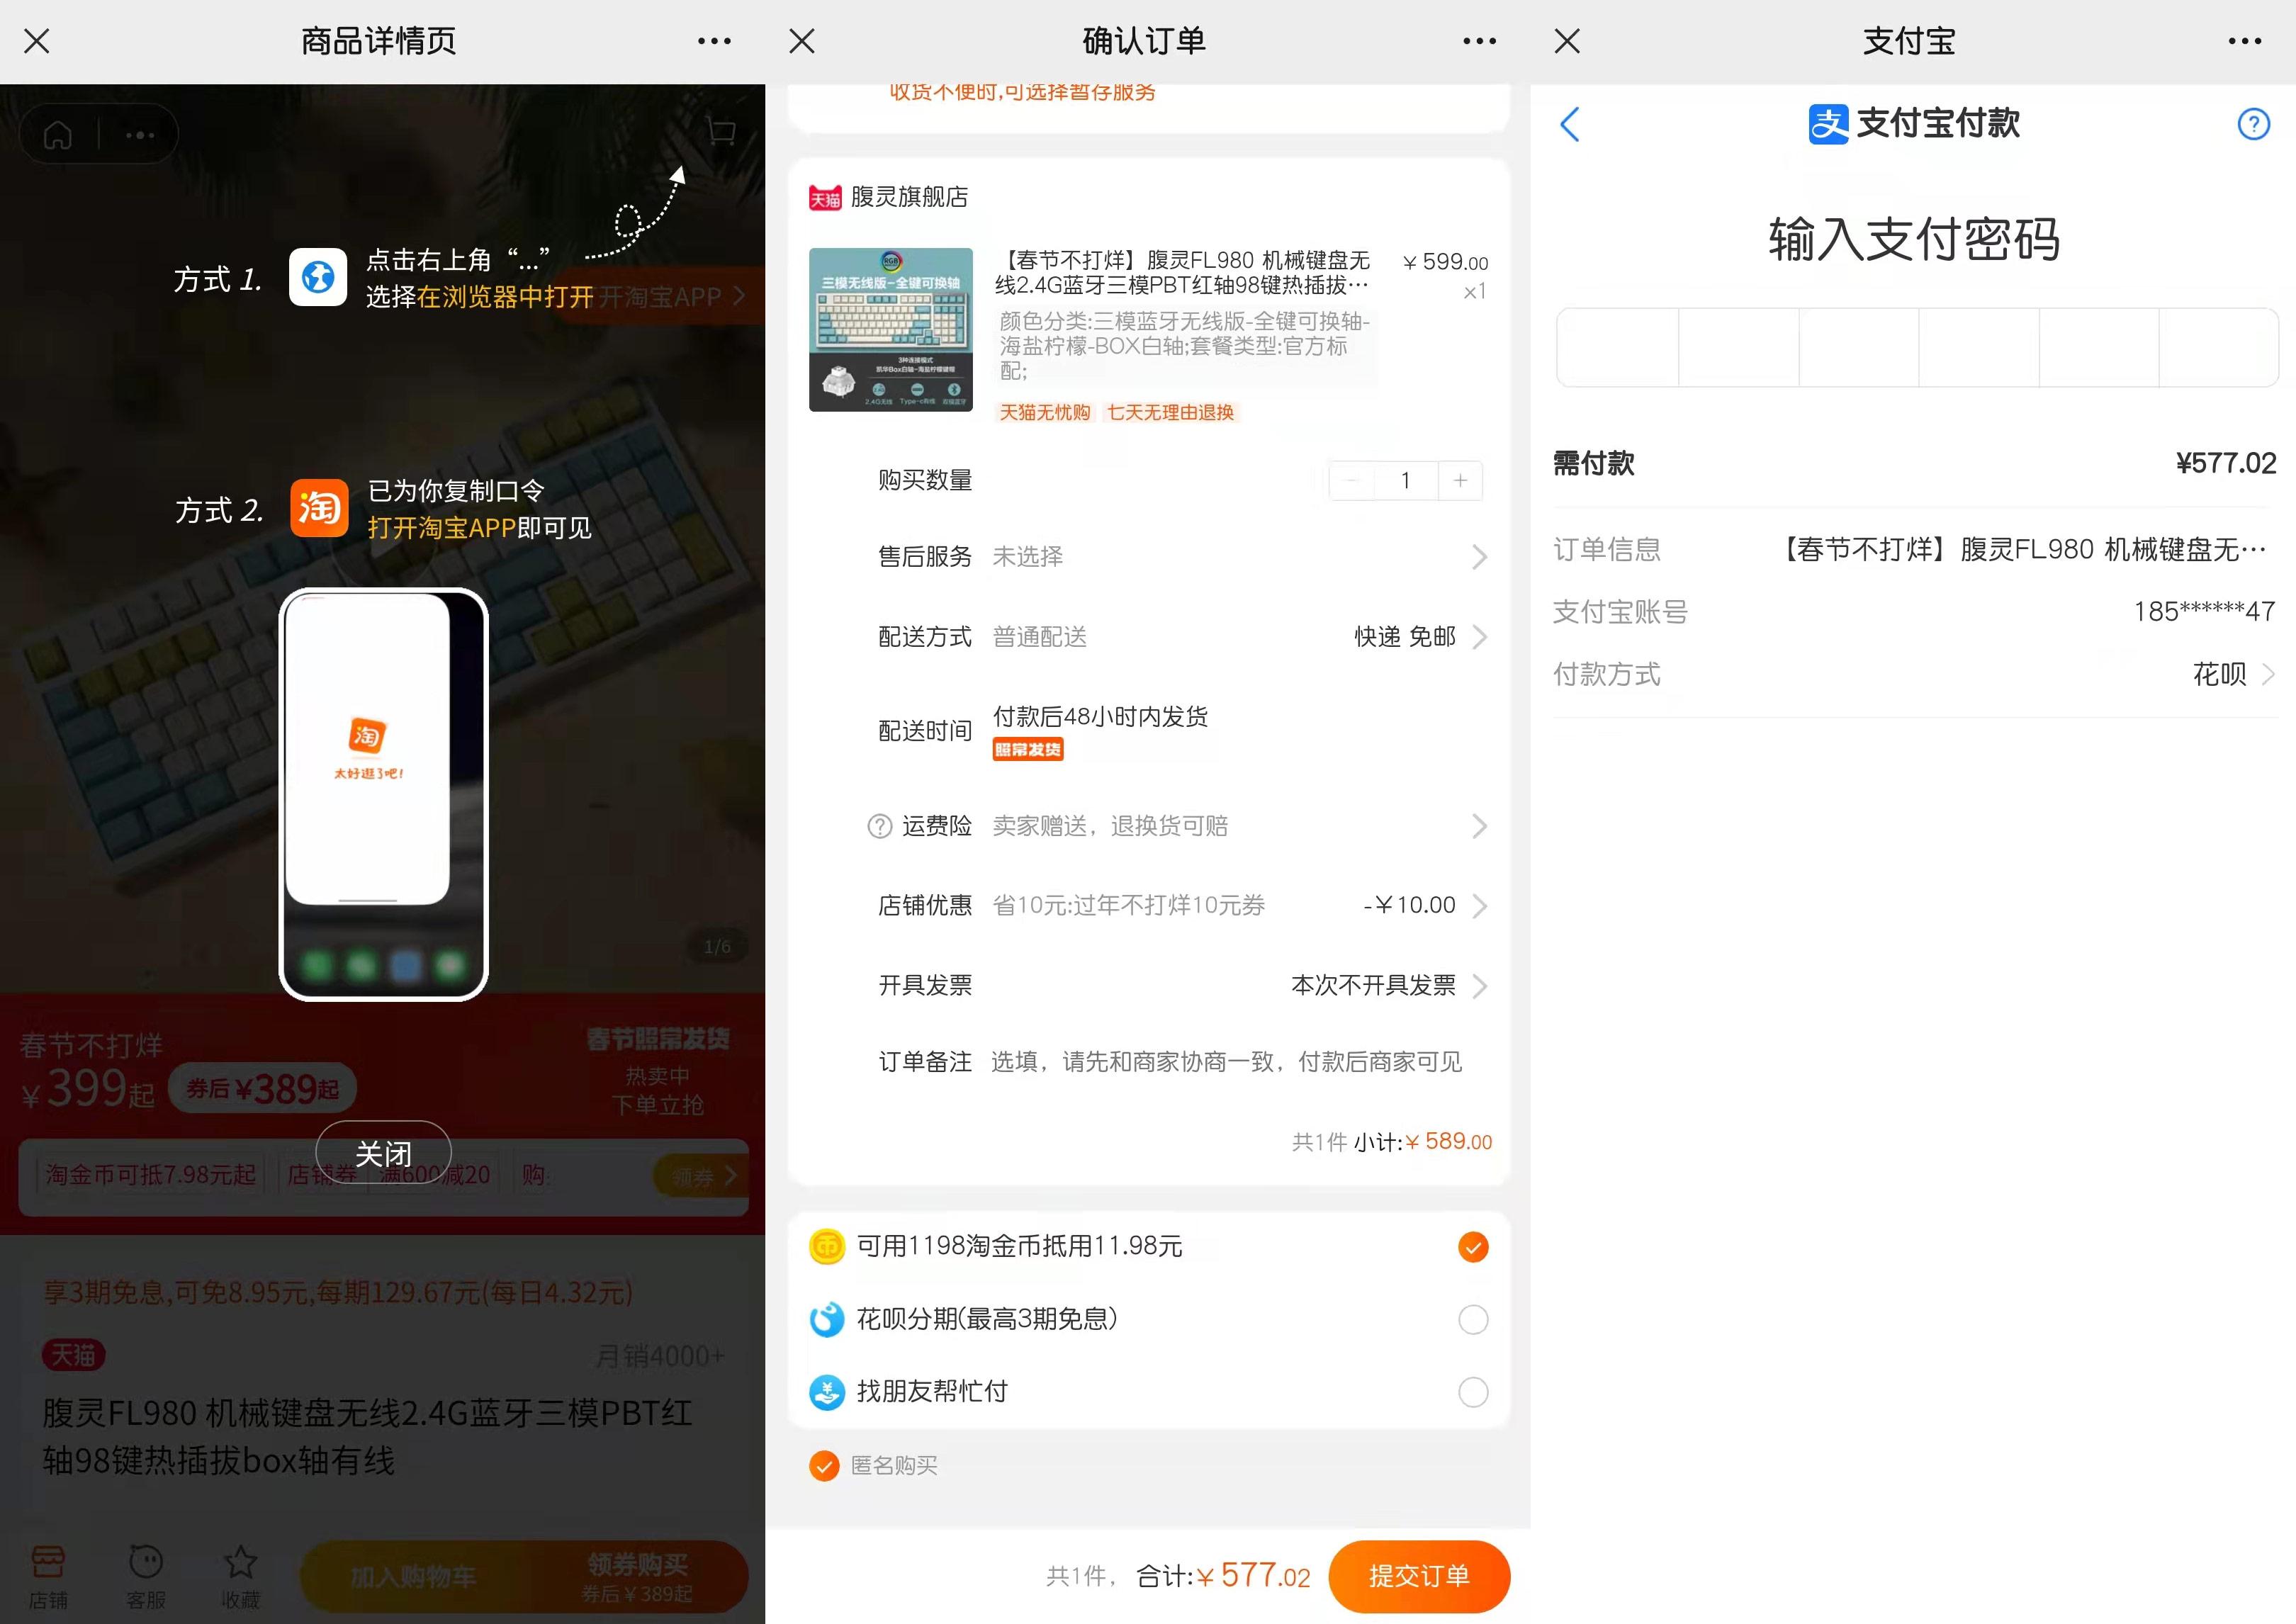The width and height of the screenshot is (2296, 1624).
Task: Open 客服 customer service icon
Action: (x=146, y=1576)
